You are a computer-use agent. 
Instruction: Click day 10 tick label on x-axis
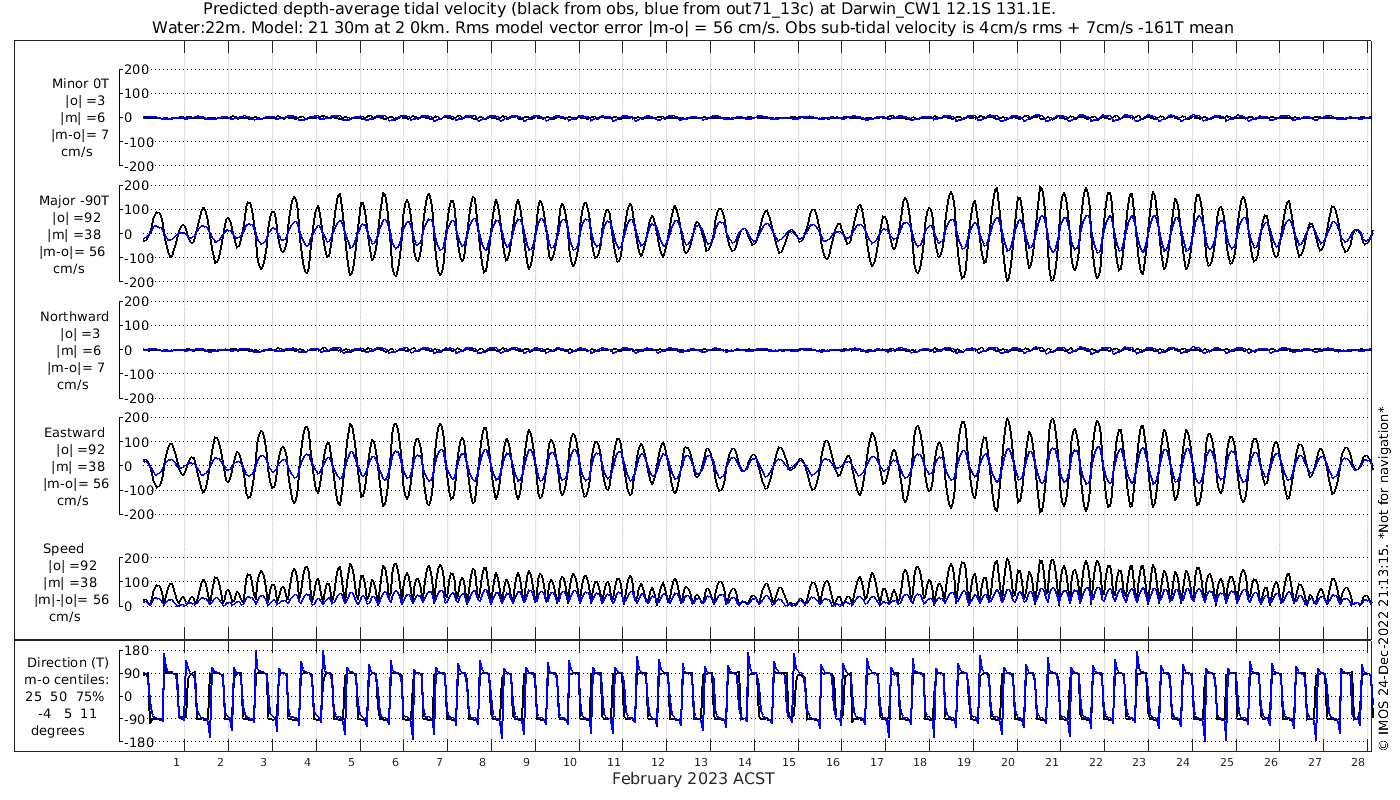tap(570, 762)
